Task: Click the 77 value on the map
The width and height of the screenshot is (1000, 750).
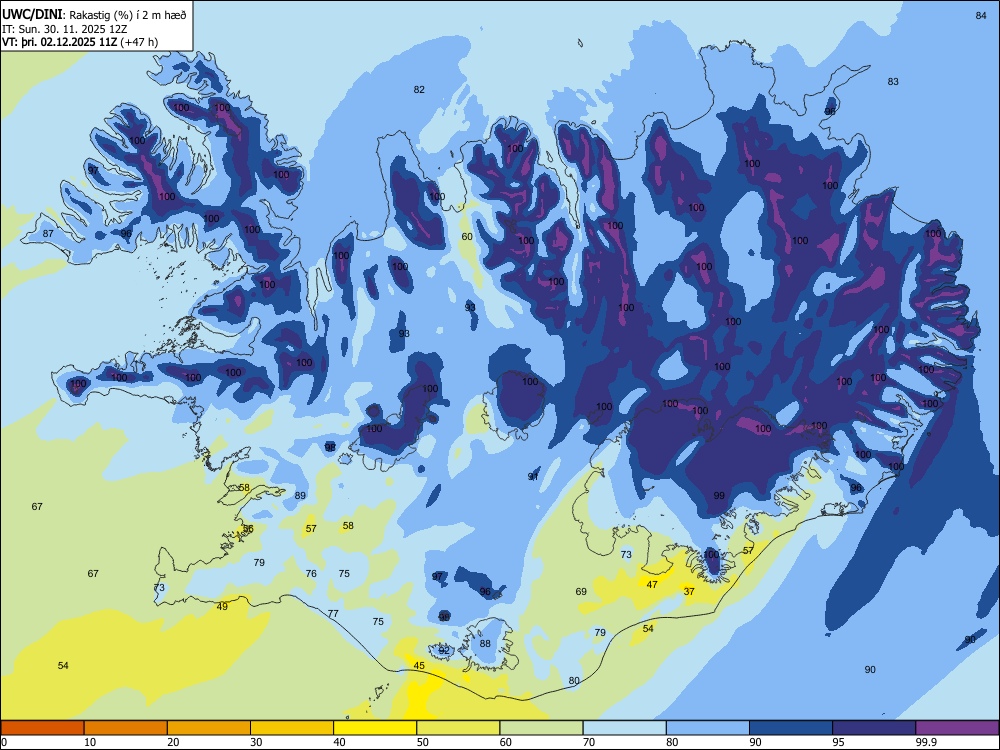Action: (333, 614)
